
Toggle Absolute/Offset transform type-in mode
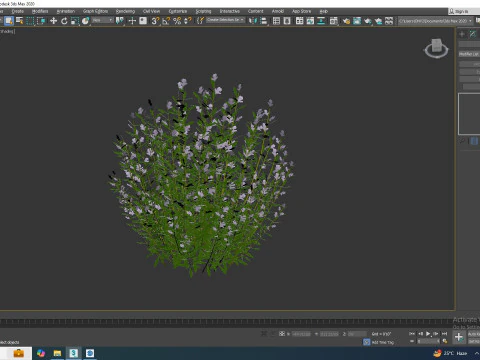pos(282,333)
